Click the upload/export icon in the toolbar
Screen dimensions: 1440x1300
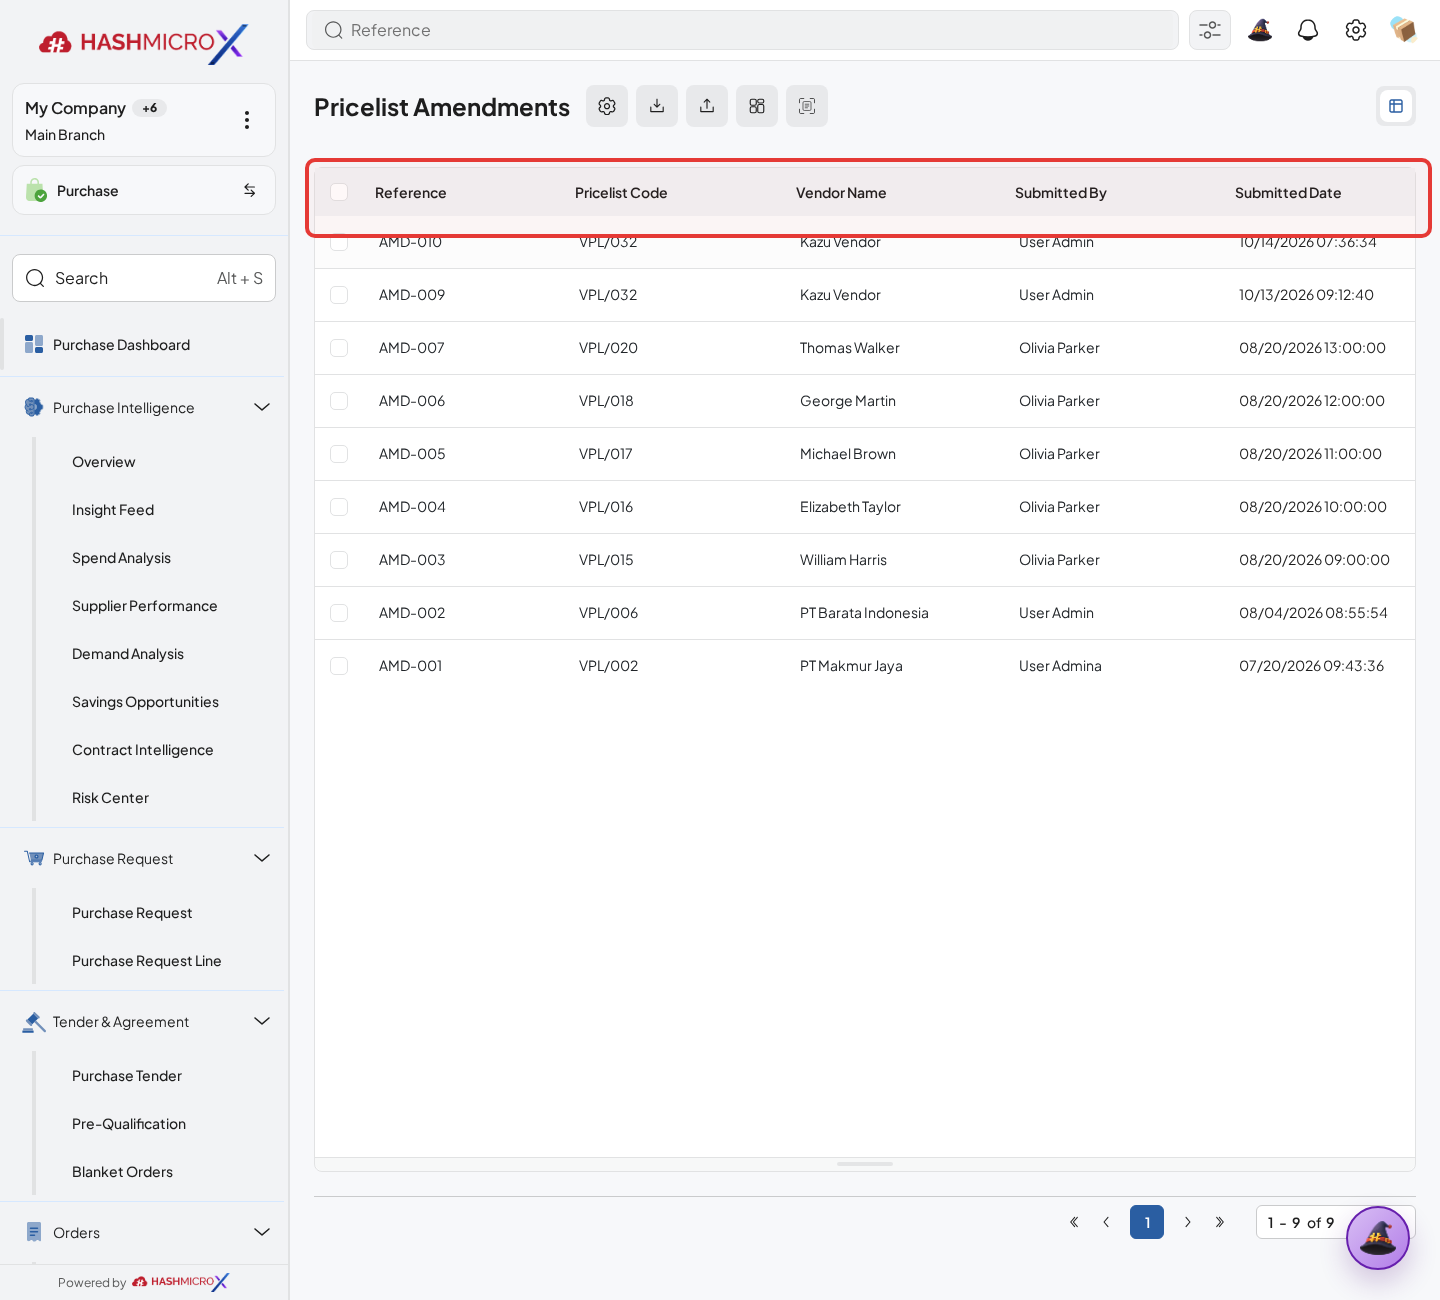click(707, 106)
